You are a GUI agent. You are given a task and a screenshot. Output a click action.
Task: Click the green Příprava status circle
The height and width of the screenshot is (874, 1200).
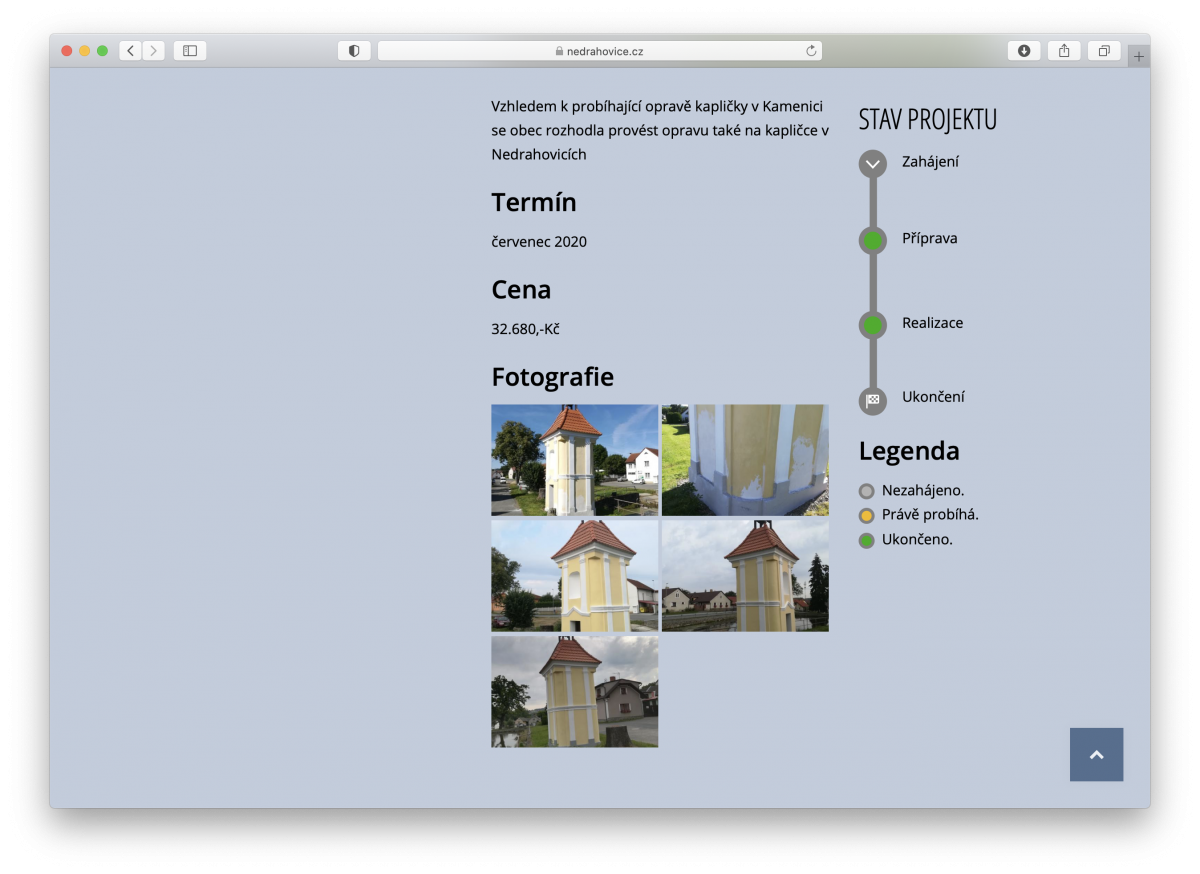point(872,240)
